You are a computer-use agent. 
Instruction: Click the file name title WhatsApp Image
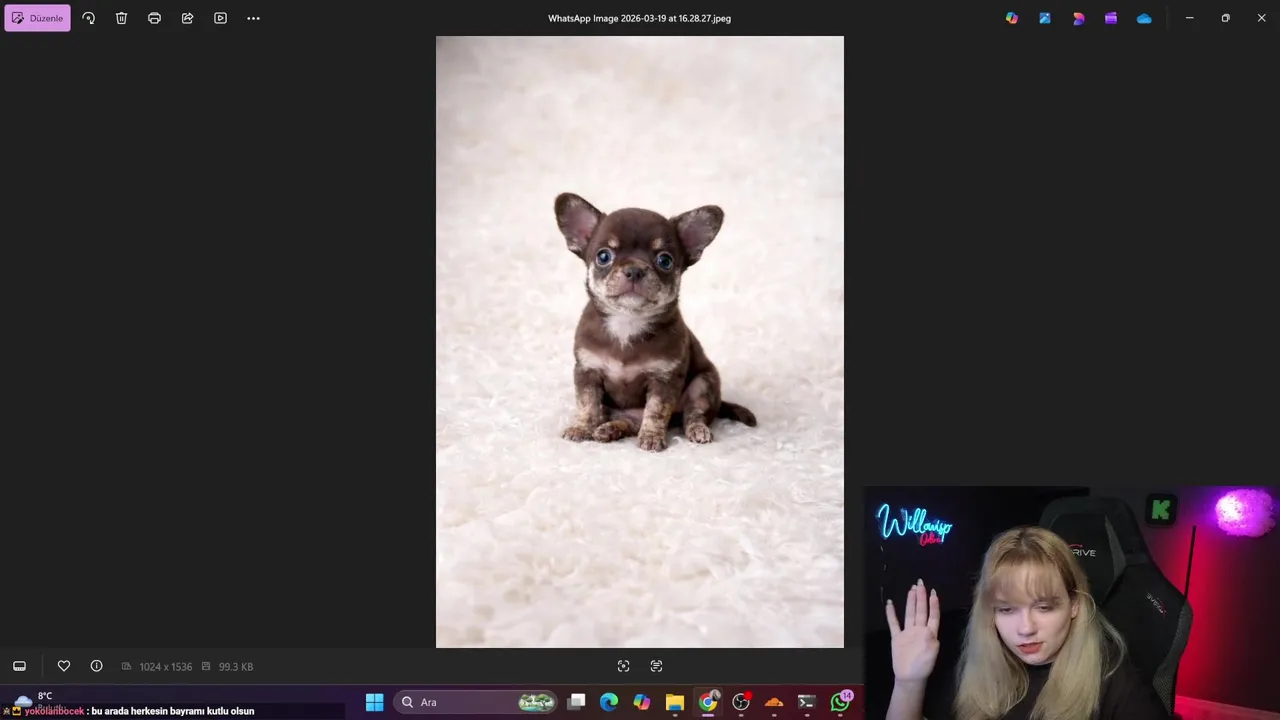click(640, 18)
